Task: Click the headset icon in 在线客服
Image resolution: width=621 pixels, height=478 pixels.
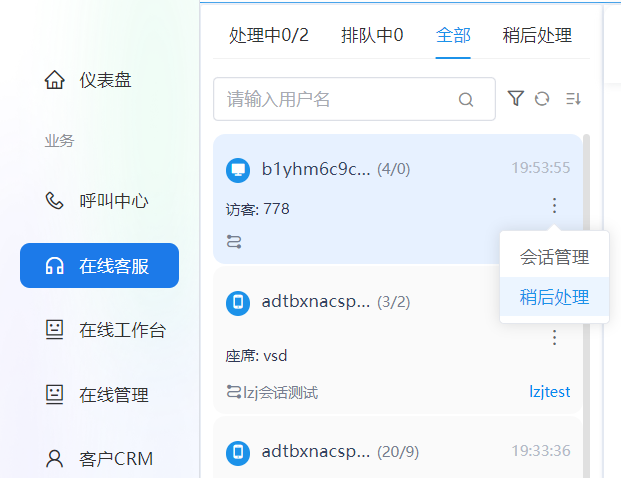Action: (x=54, y=266)
